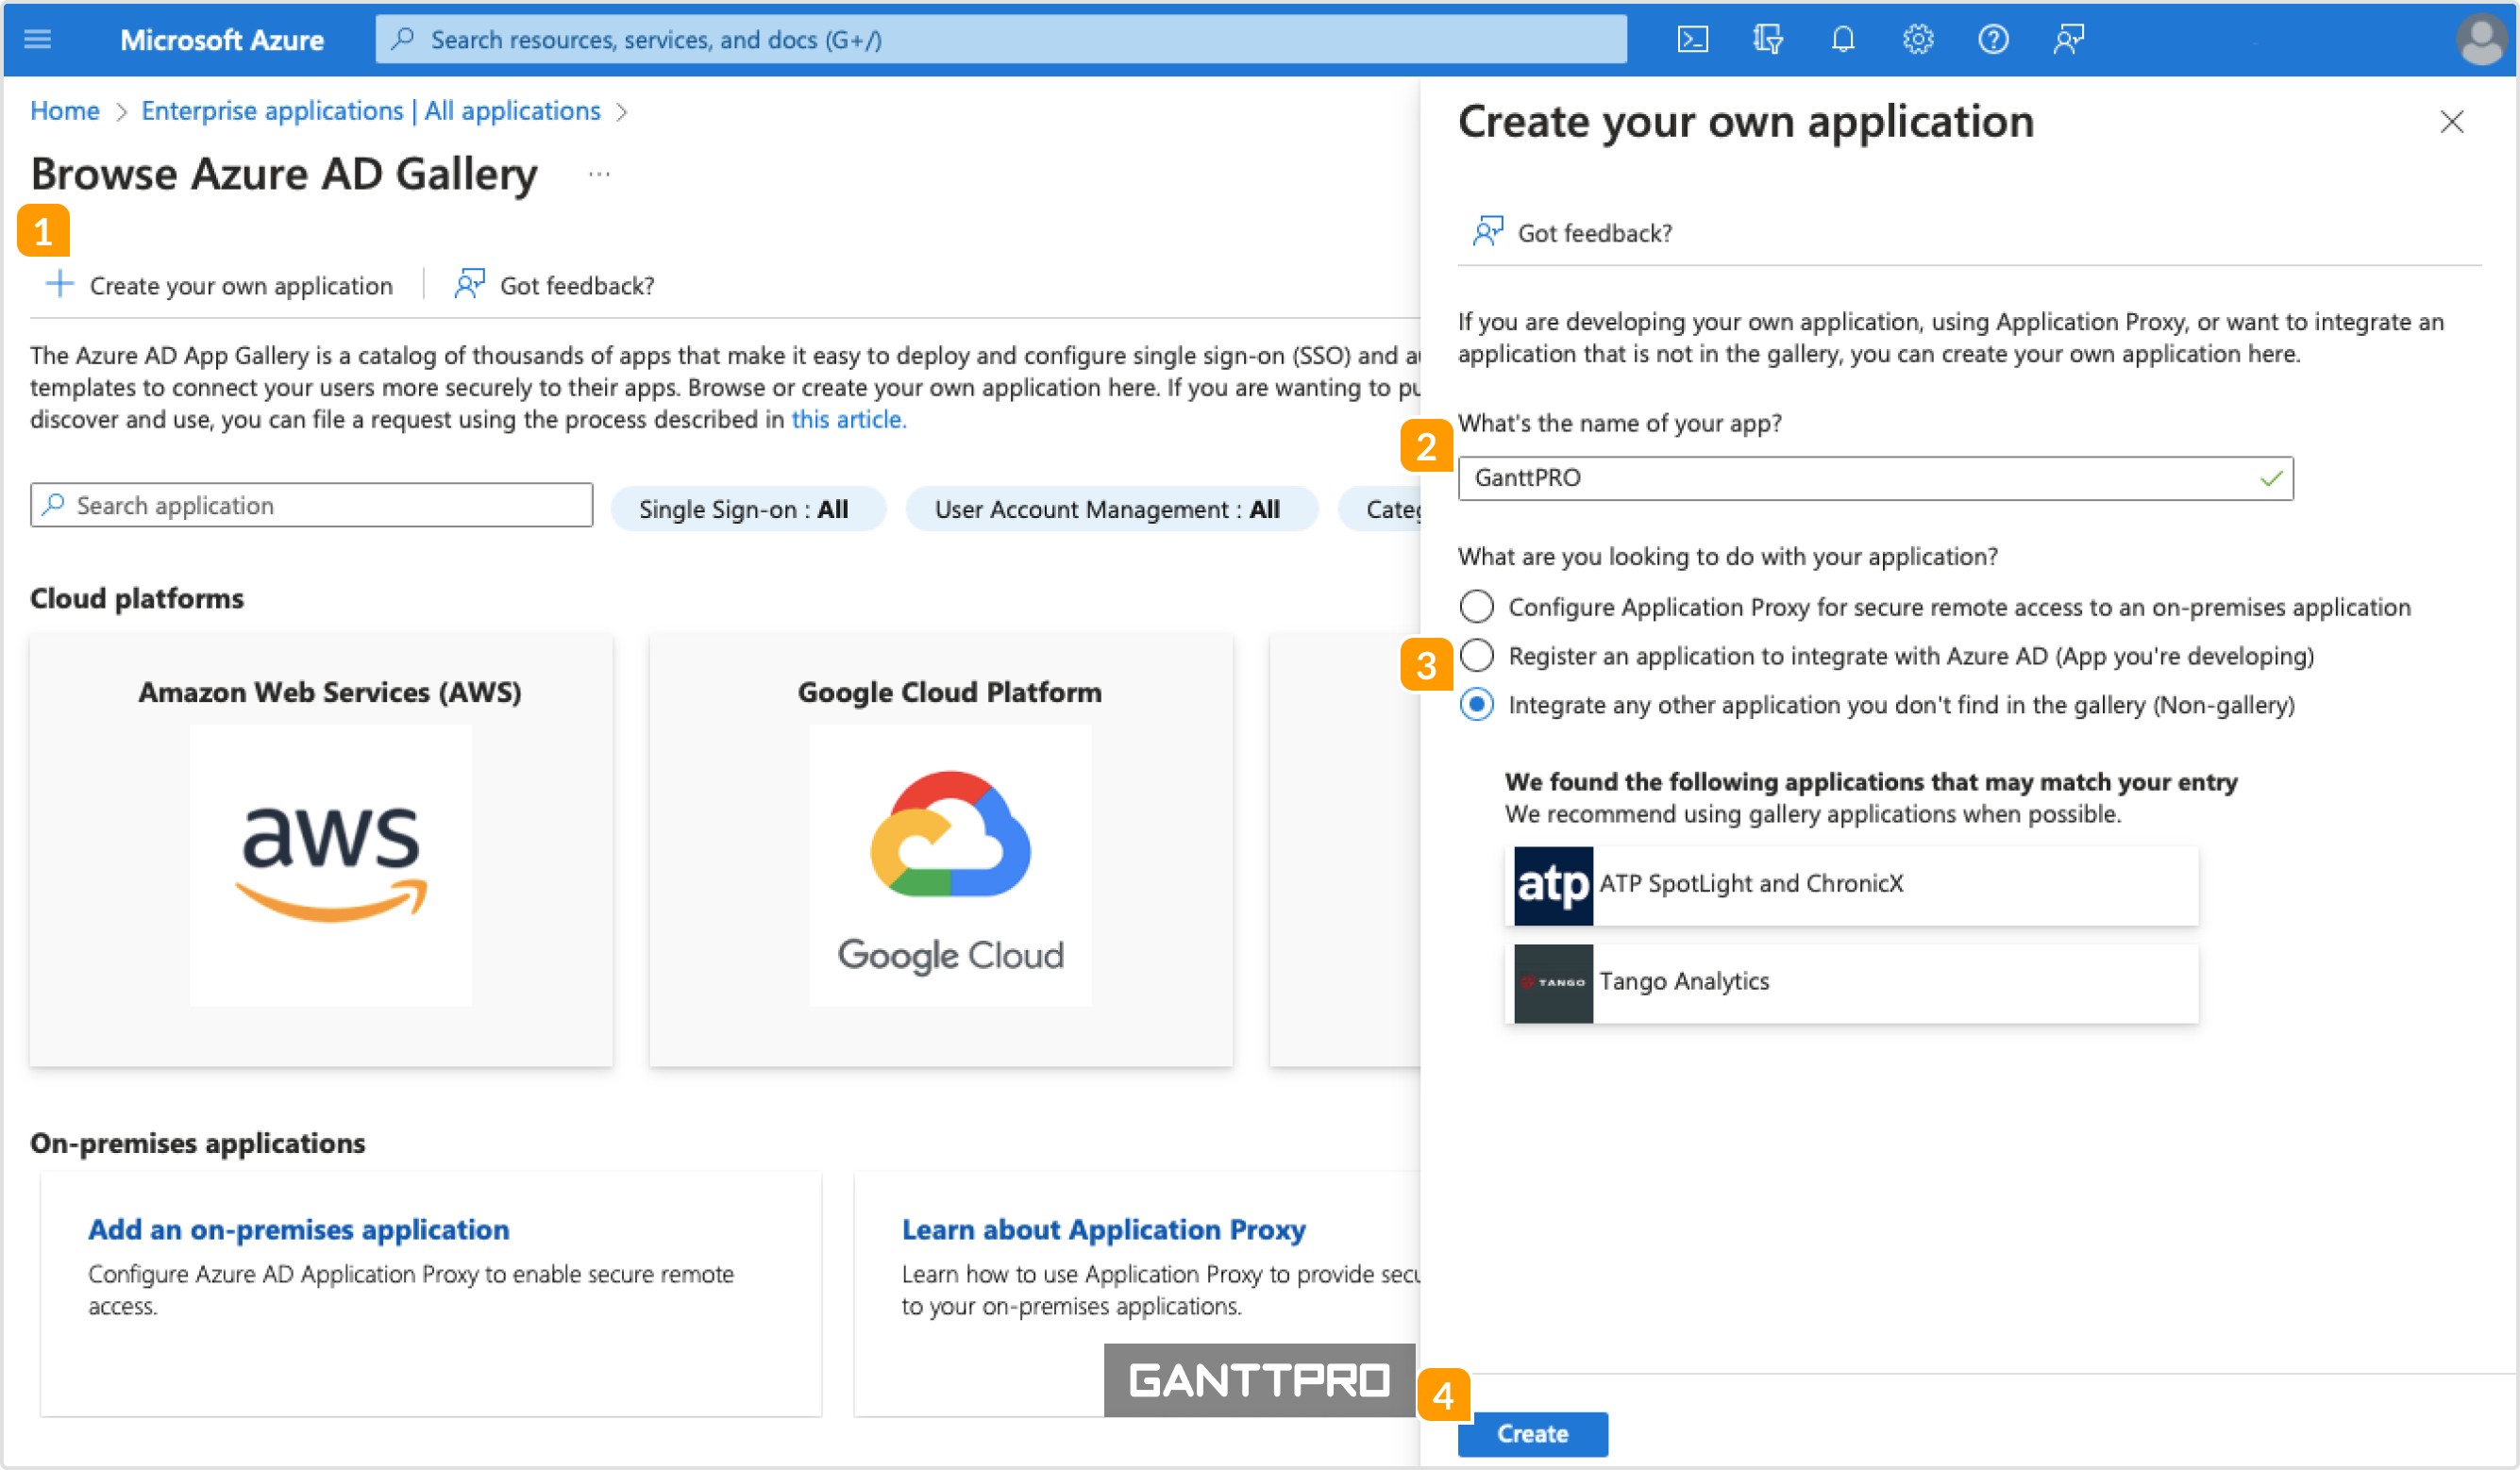Go to Home breadcrumb

[x=65, y=110]
